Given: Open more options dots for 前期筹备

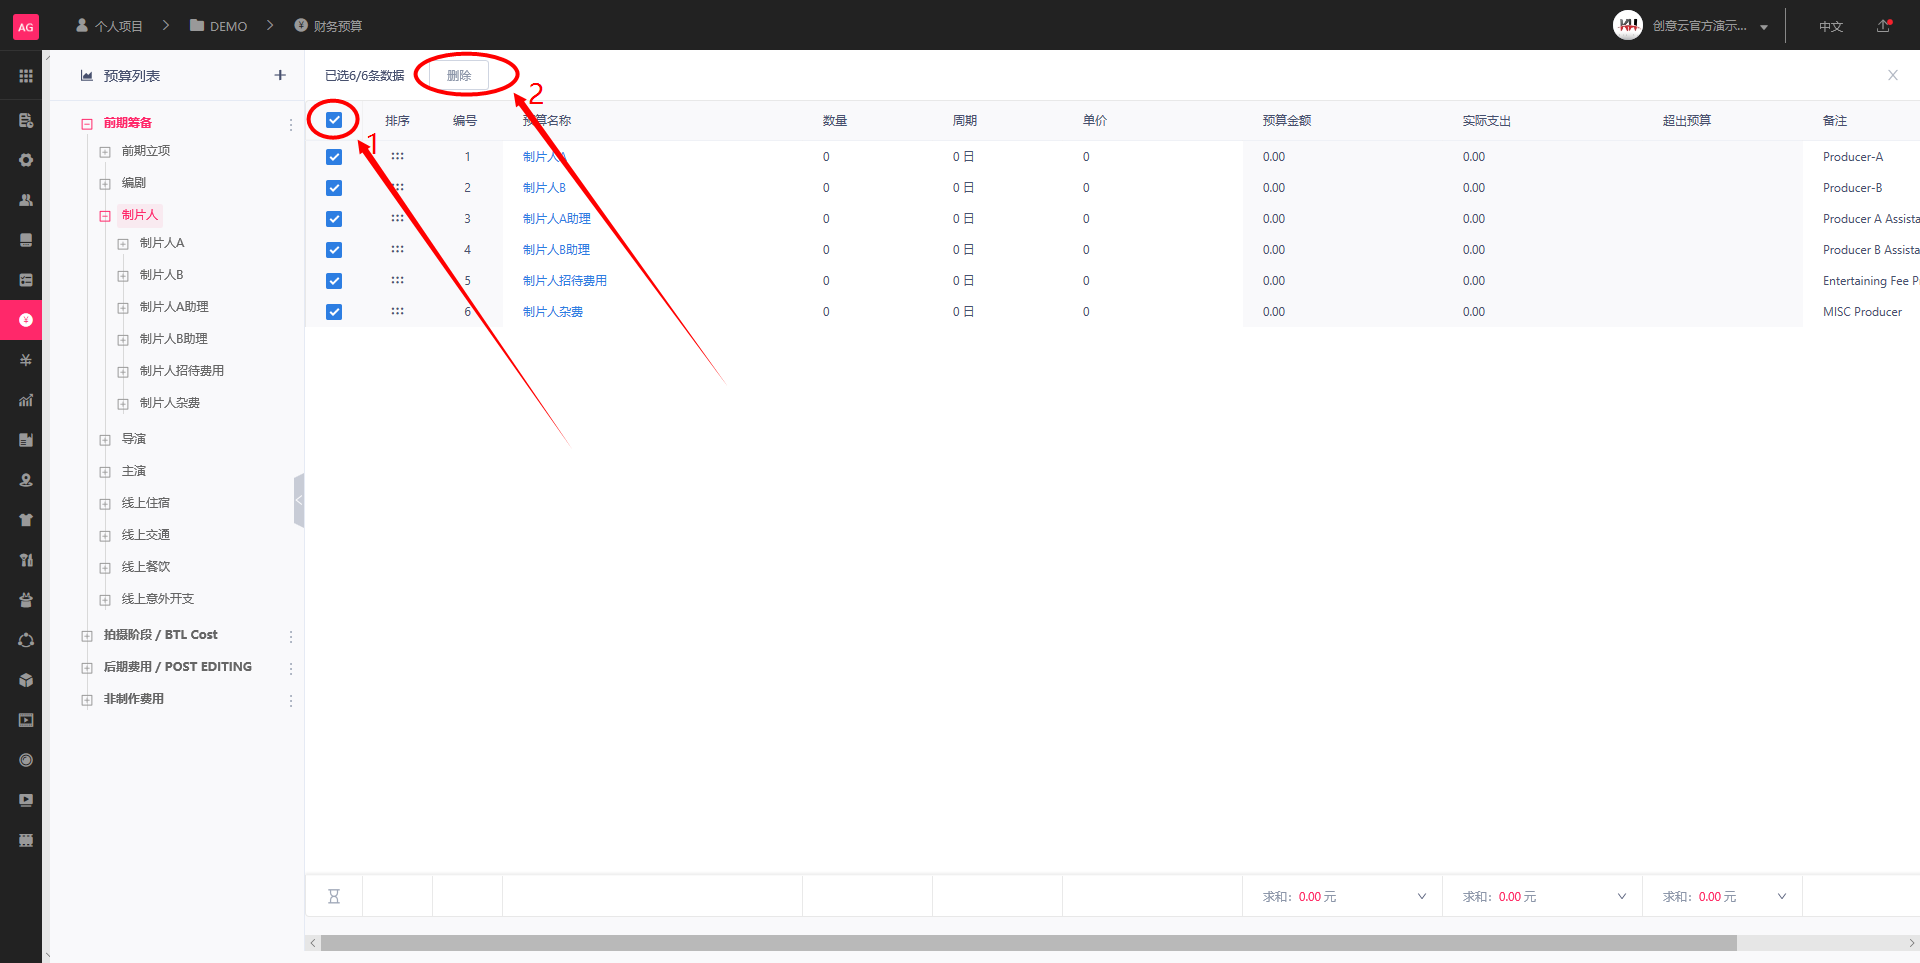Looking at the screenshot, I should (291, 124).
